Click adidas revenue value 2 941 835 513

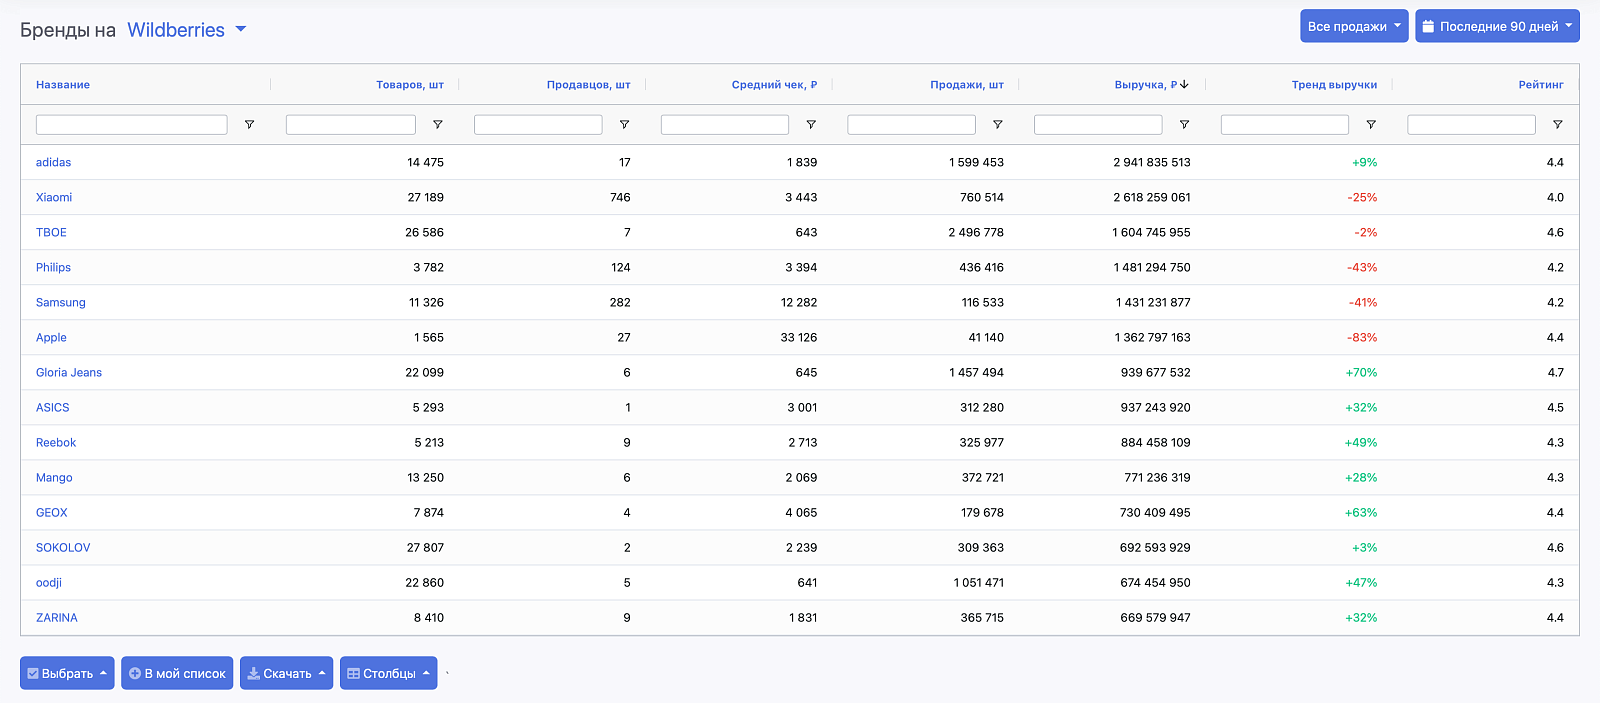click(1152, 162)
